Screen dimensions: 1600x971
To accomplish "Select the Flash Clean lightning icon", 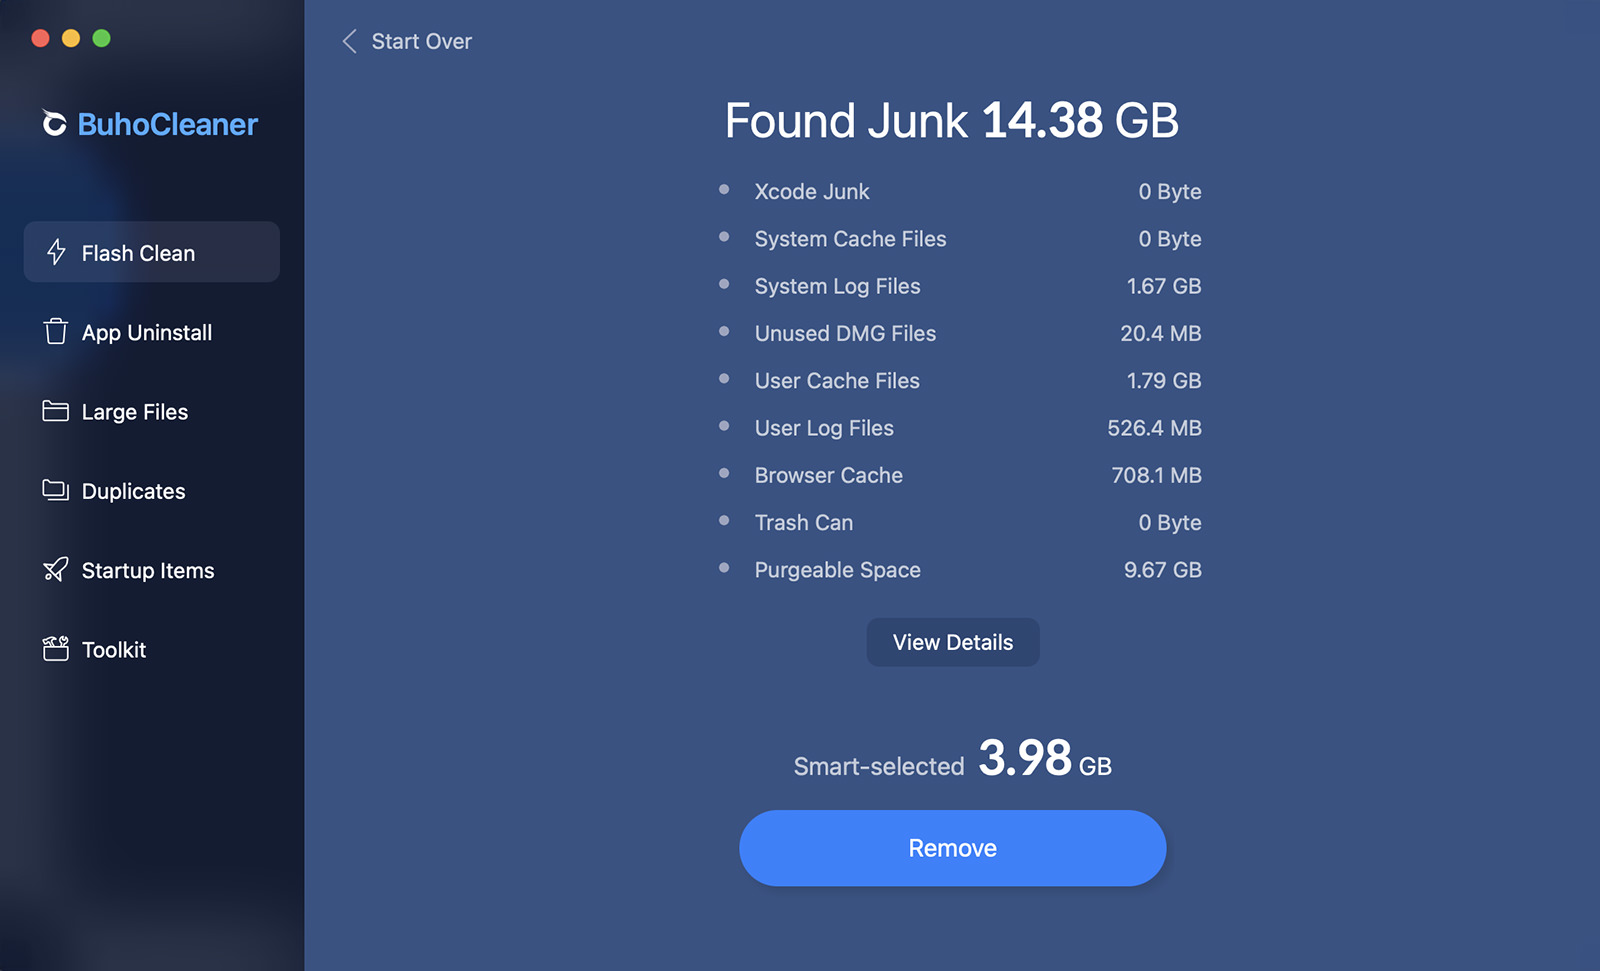I will click(56, 252).
